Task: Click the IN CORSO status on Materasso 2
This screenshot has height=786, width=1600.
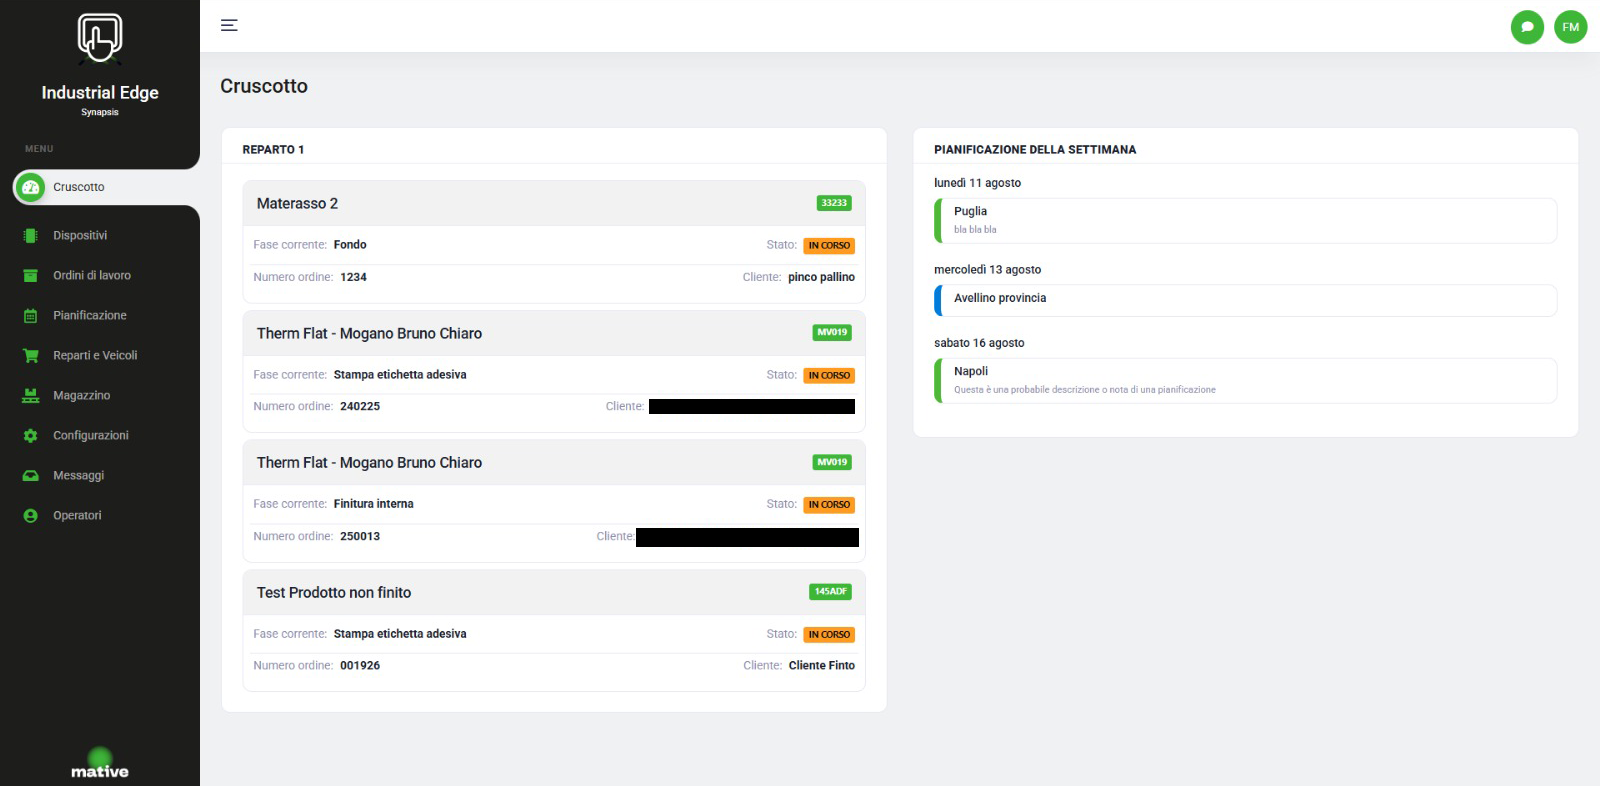Action: pos(829,245)
